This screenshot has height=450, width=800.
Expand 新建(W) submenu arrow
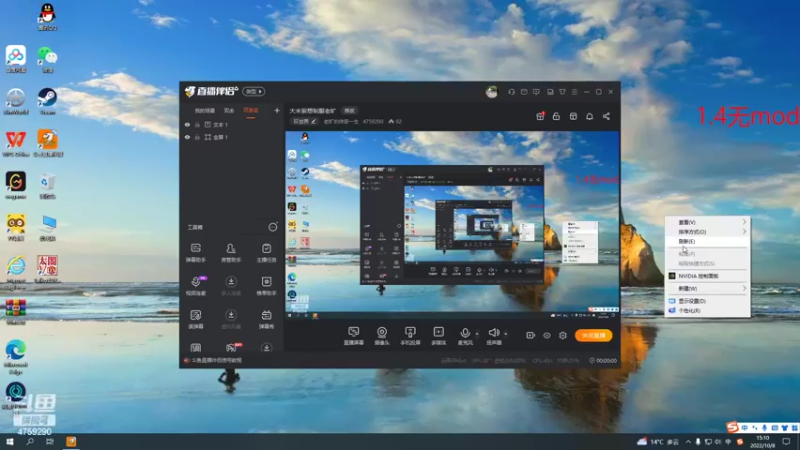click(744, 288)
